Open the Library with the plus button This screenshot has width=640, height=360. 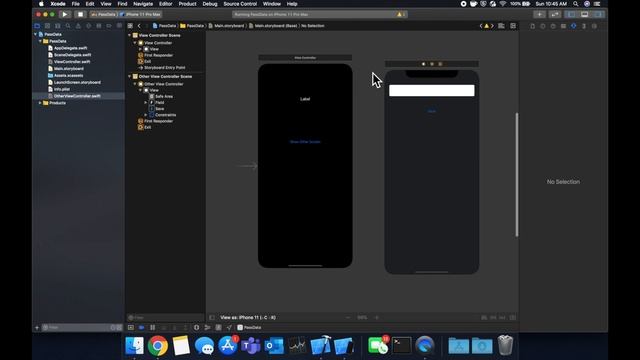pos(539,14)
